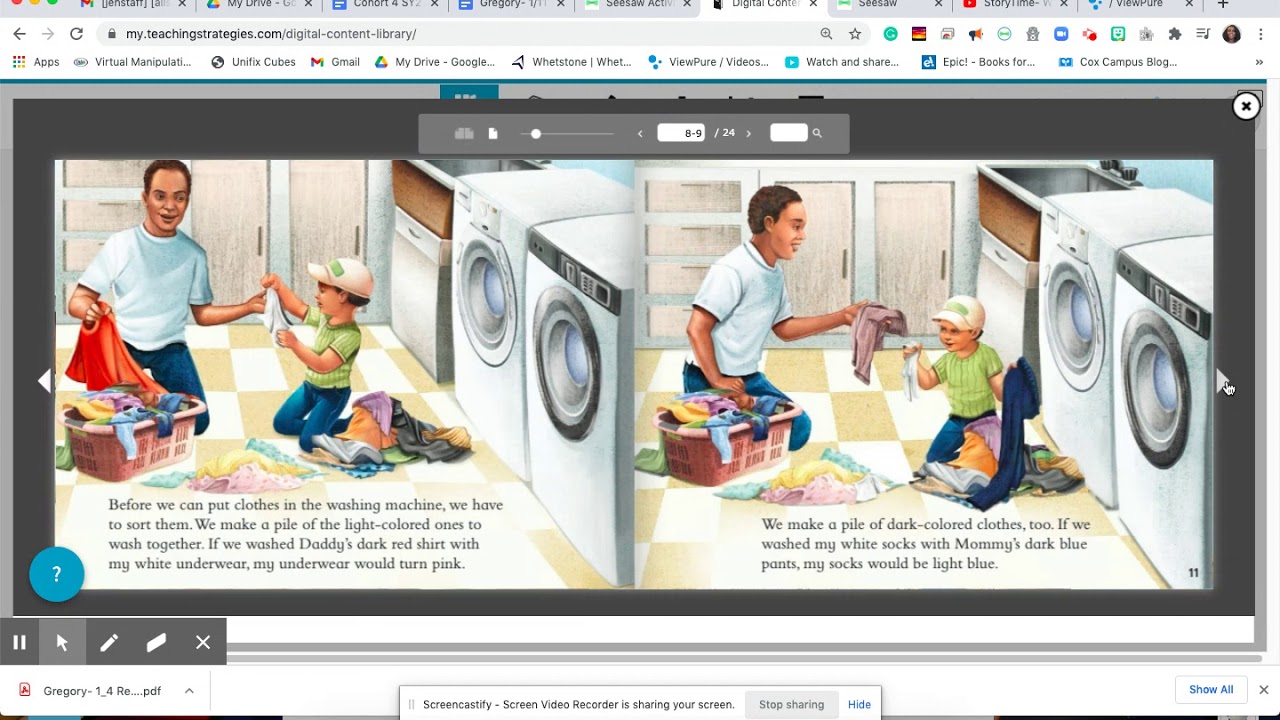
Task: Go to next page in viewer toolbar
Action: pyautogui.click(x=748, y=133)
